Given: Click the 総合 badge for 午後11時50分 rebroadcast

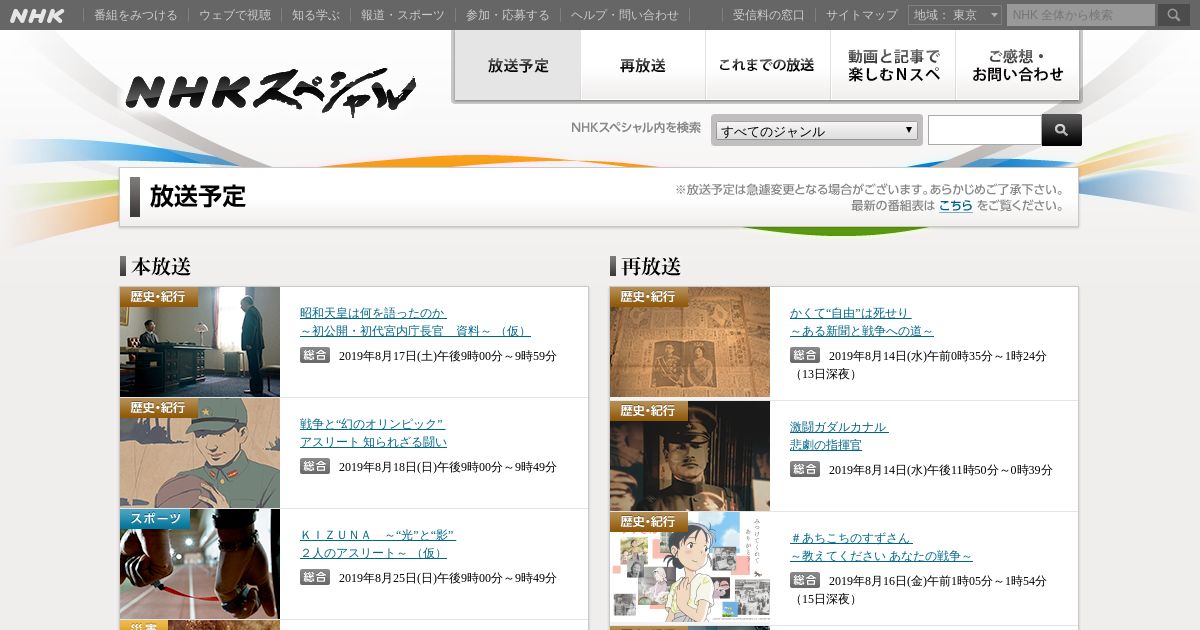Looking at the screenshot, I should click(x=805, y=469).
